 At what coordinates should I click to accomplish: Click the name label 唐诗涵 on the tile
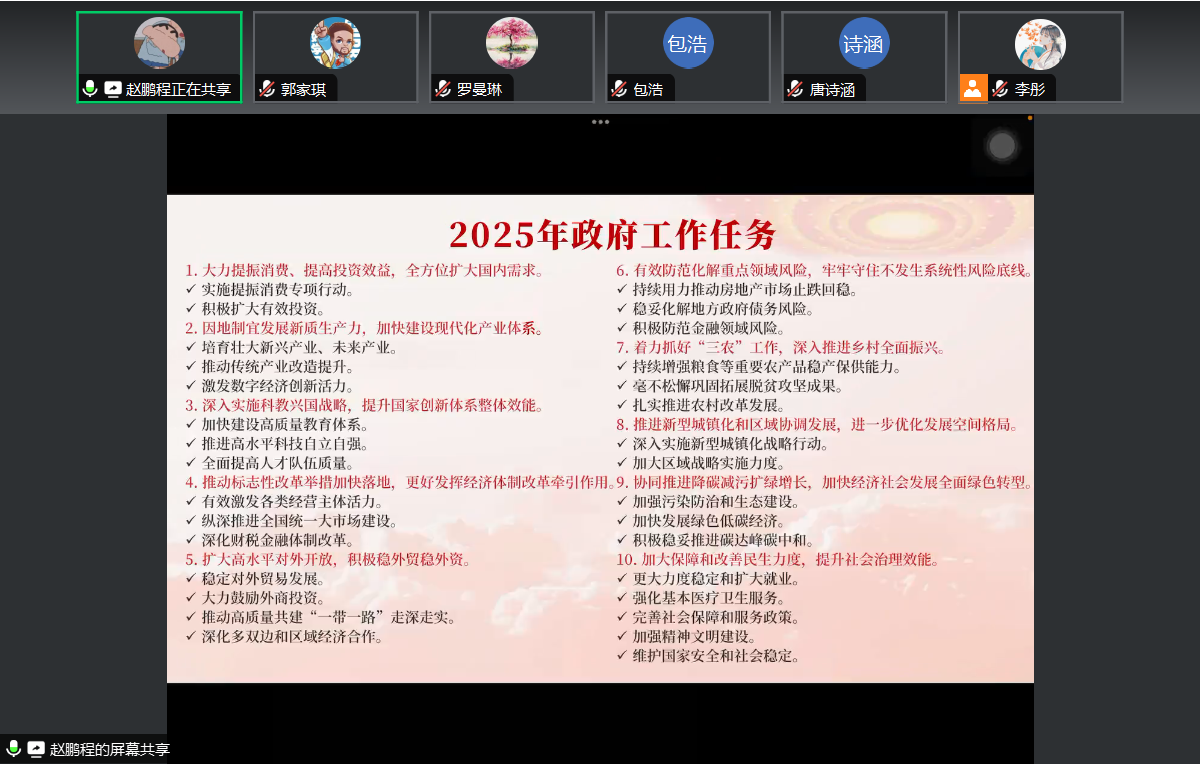(831, 89)
